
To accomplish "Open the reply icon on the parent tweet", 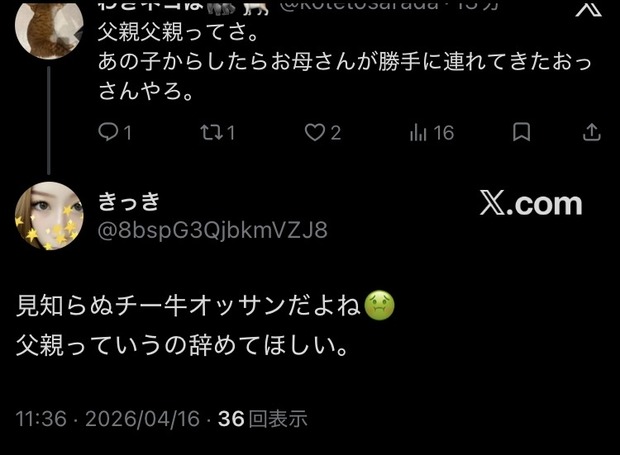I will point(108,132).
